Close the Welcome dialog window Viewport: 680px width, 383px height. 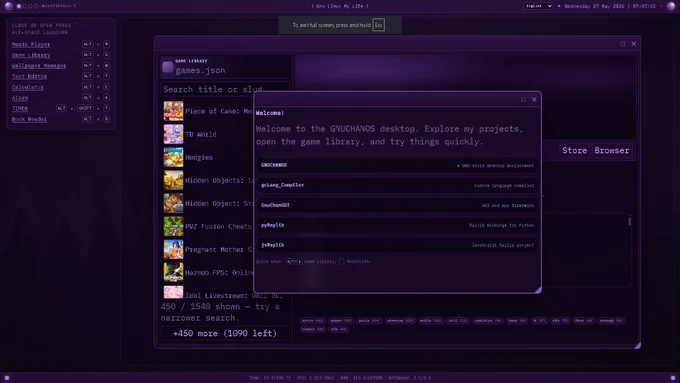534,99
